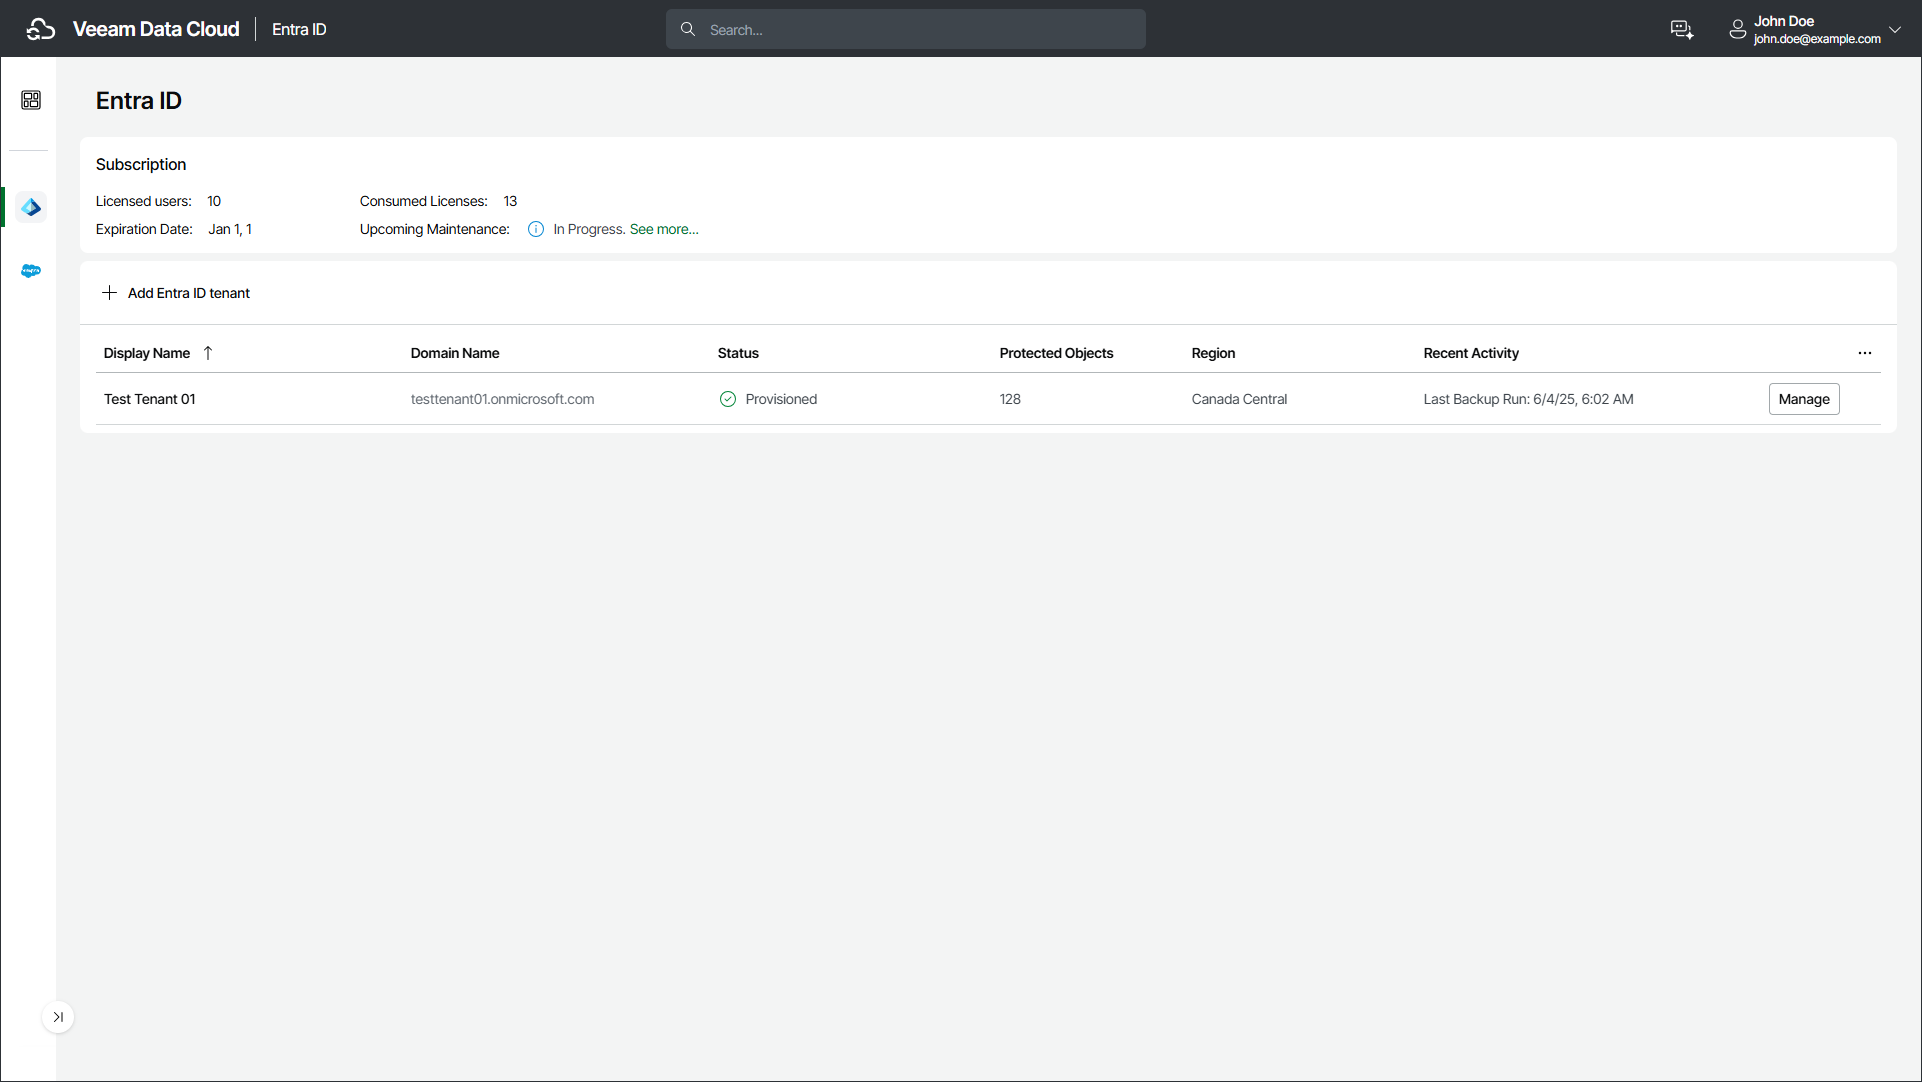
Task: Click the 128 protected objects value
Action: pyautogui.click(x=1010, y=399)
